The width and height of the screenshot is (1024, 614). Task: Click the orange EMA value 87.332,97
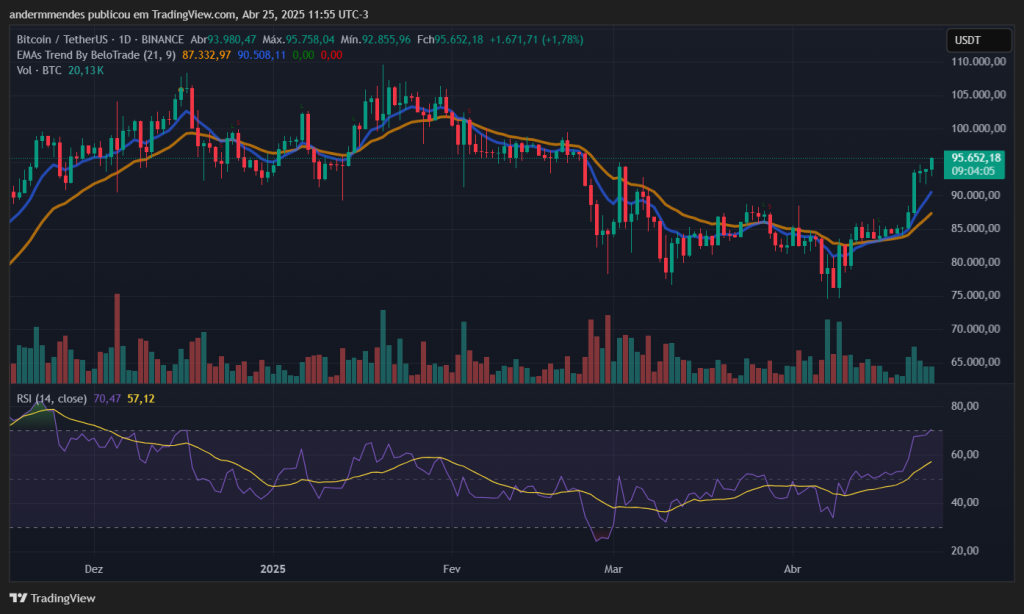[206, 55]
